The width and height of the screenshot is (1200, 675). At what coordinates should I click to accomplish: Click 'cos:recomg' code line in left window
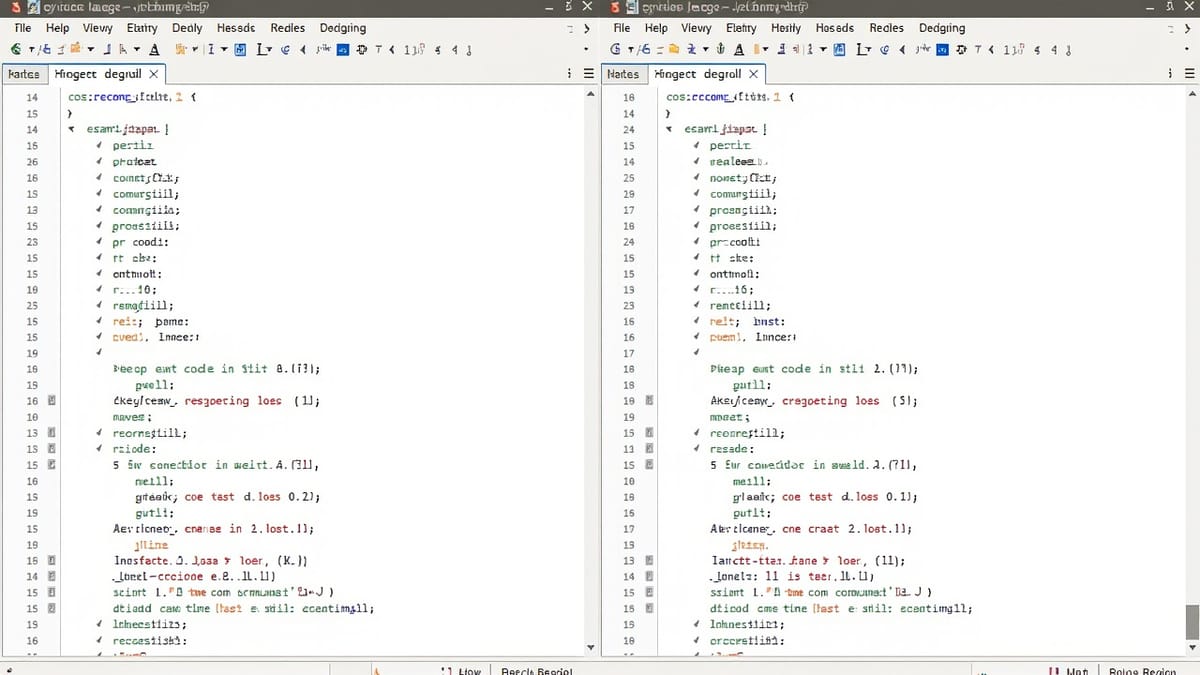[x=133, y=97]
